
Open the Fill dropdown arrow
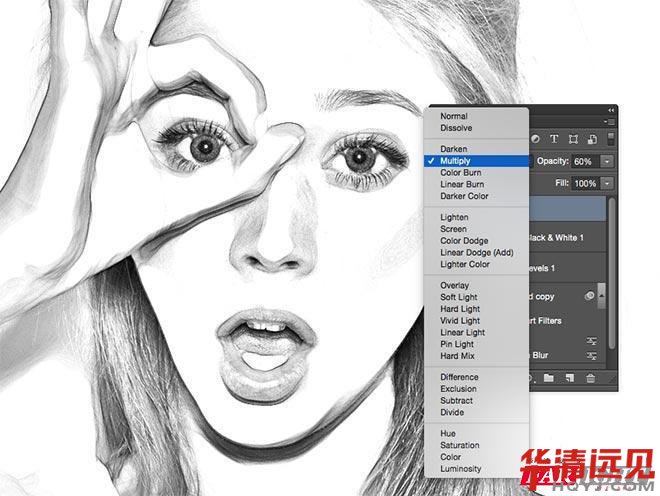click(x=608, y=184)
